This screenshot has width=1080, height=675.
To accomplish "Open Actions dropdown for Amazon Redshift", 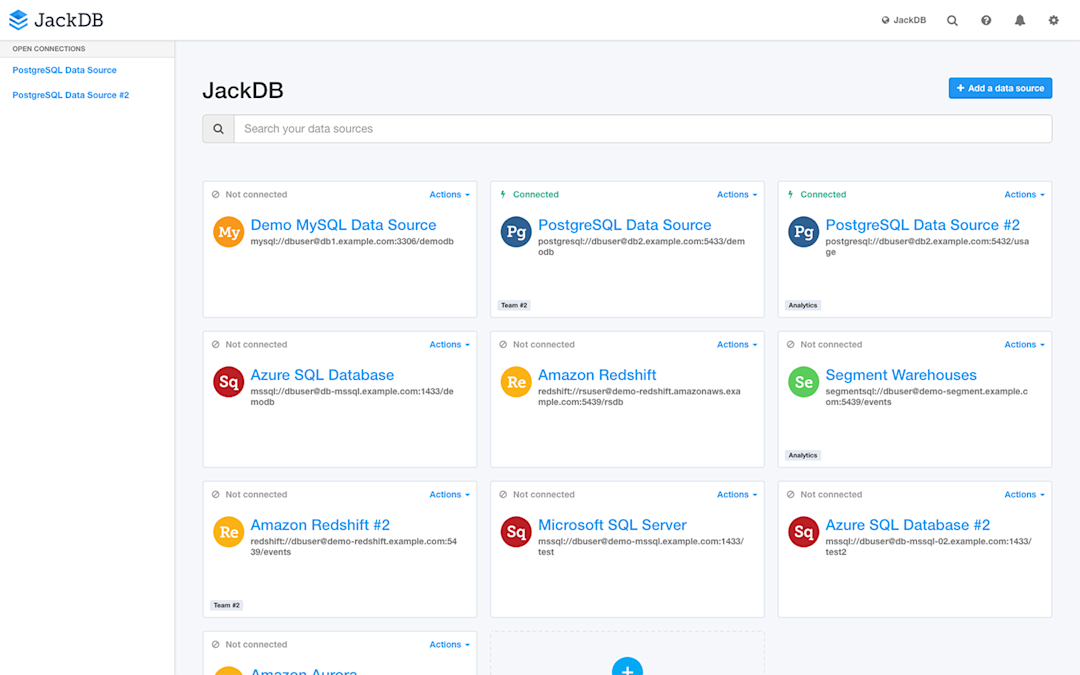I will (x=736, y=345).
